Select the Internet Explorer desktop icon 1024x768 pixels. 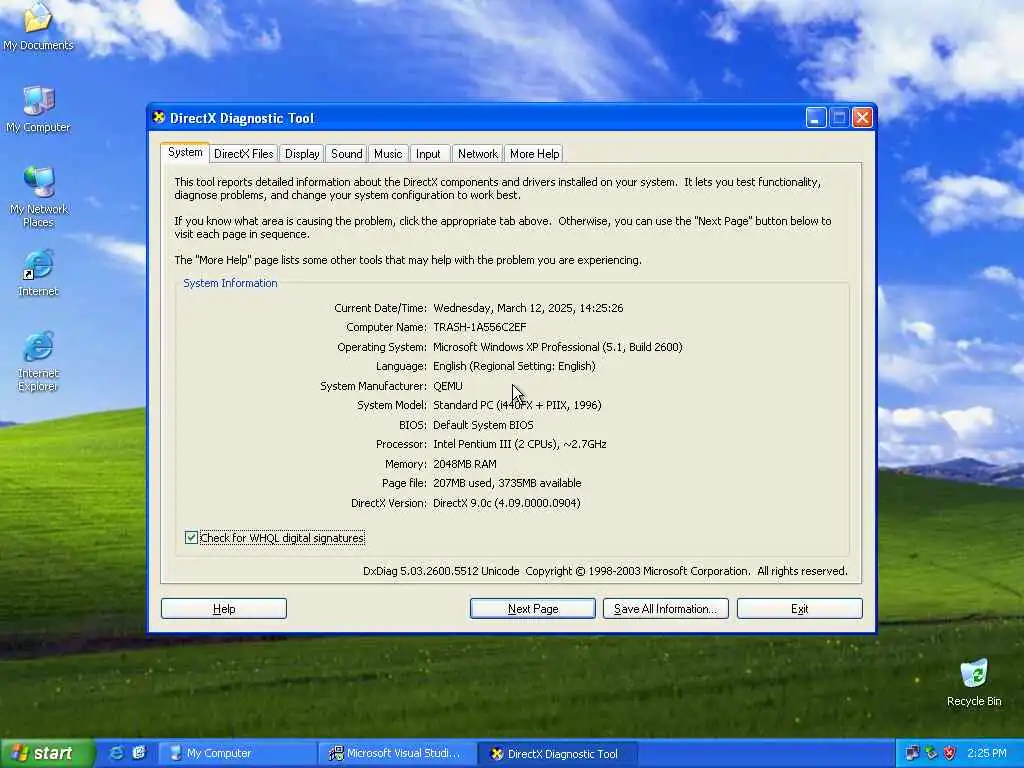[x=38, y=361]
